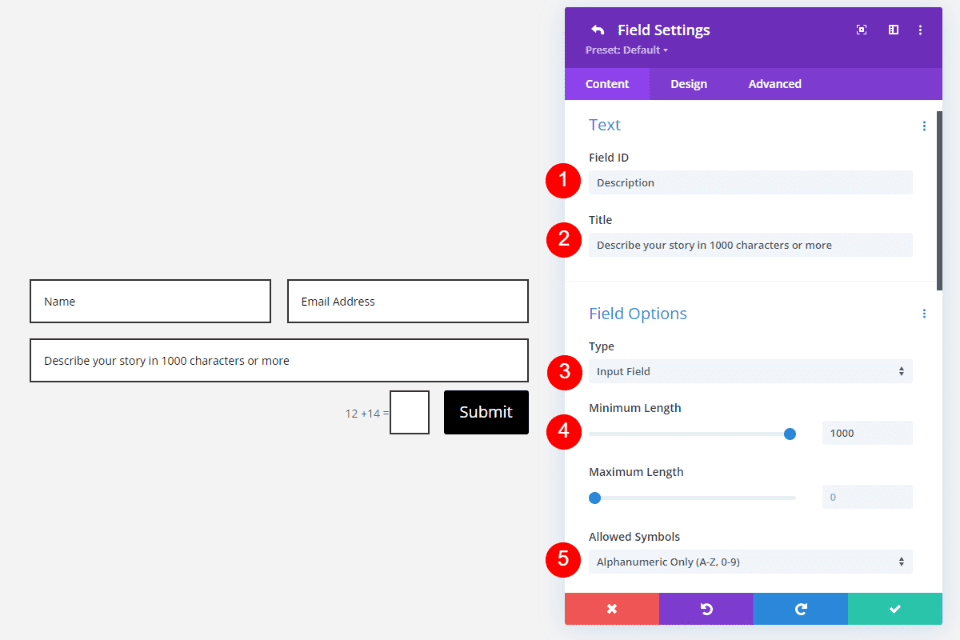This screenshot has height=640, width=960.
Task: Adjust the Minimum Length slider handle
Action: pos(789,433)
